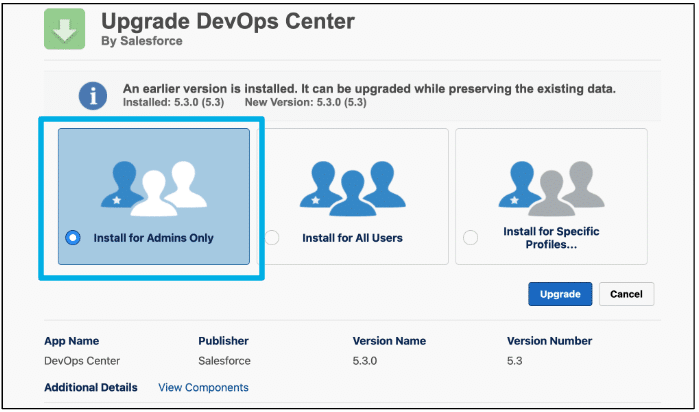This screenshot has width=699, height=412.
Task: Click the By Salesforce subtitle
Action: pos(142,41)
